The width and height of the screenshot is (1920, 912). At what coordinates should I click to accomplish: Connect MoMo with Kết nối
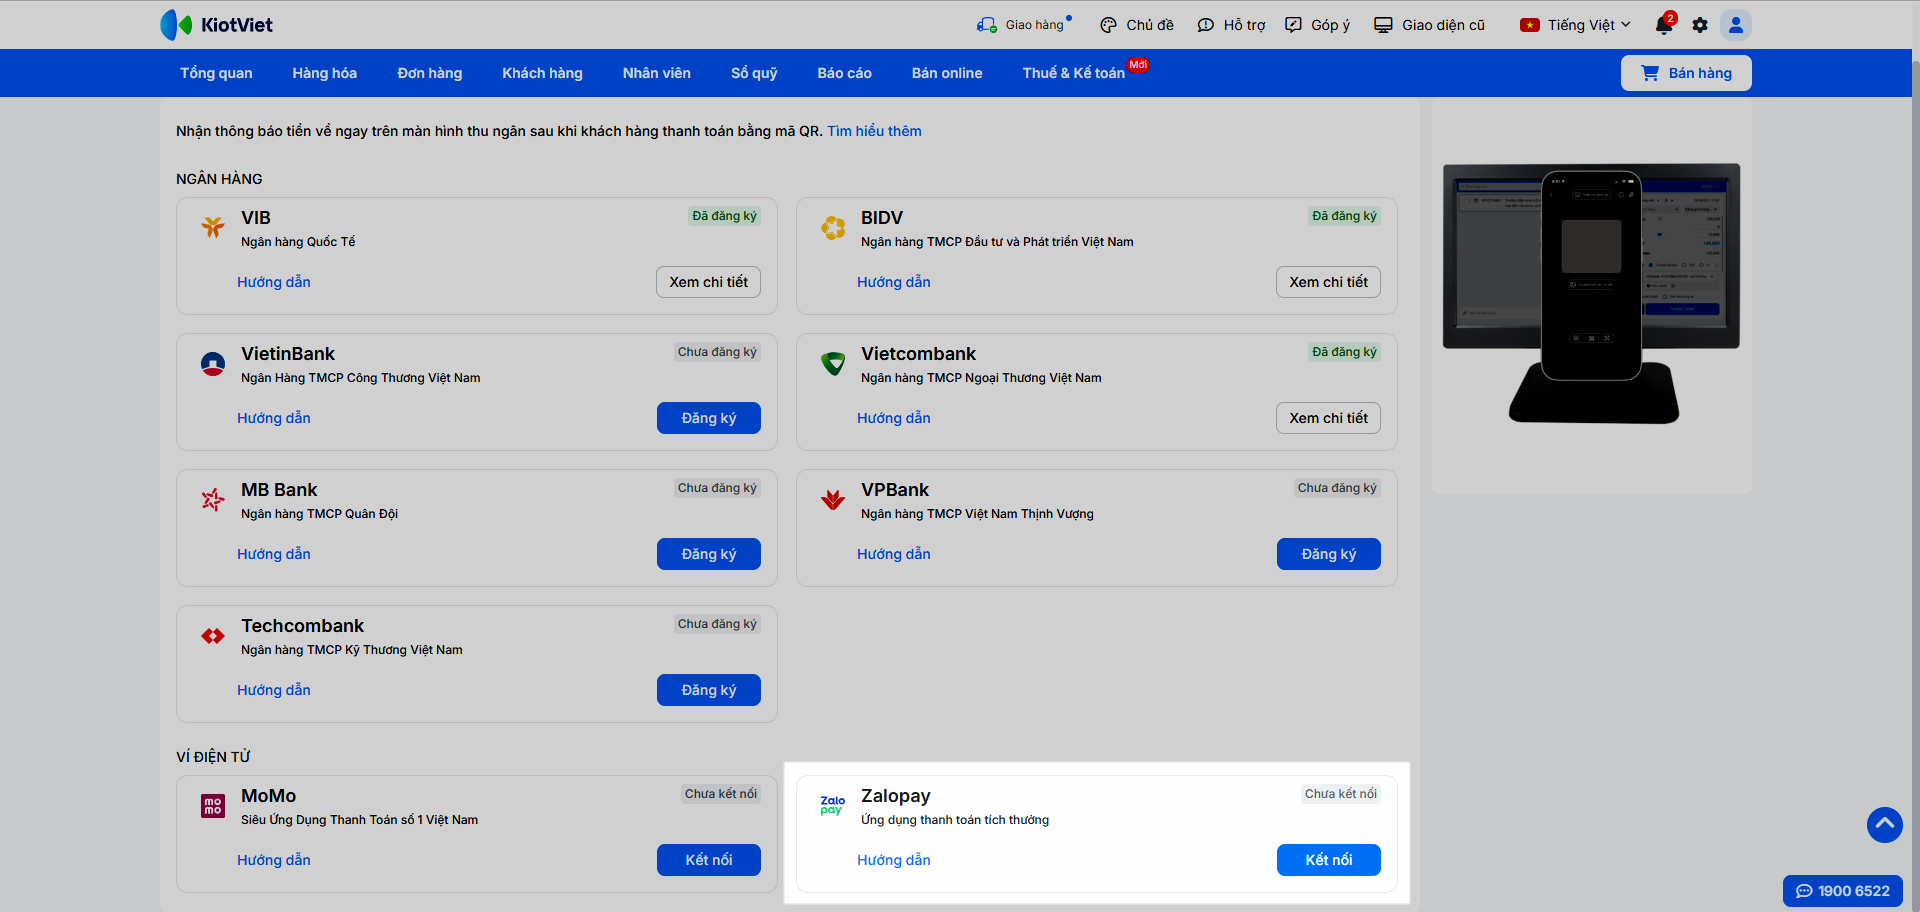coord(709,860)
